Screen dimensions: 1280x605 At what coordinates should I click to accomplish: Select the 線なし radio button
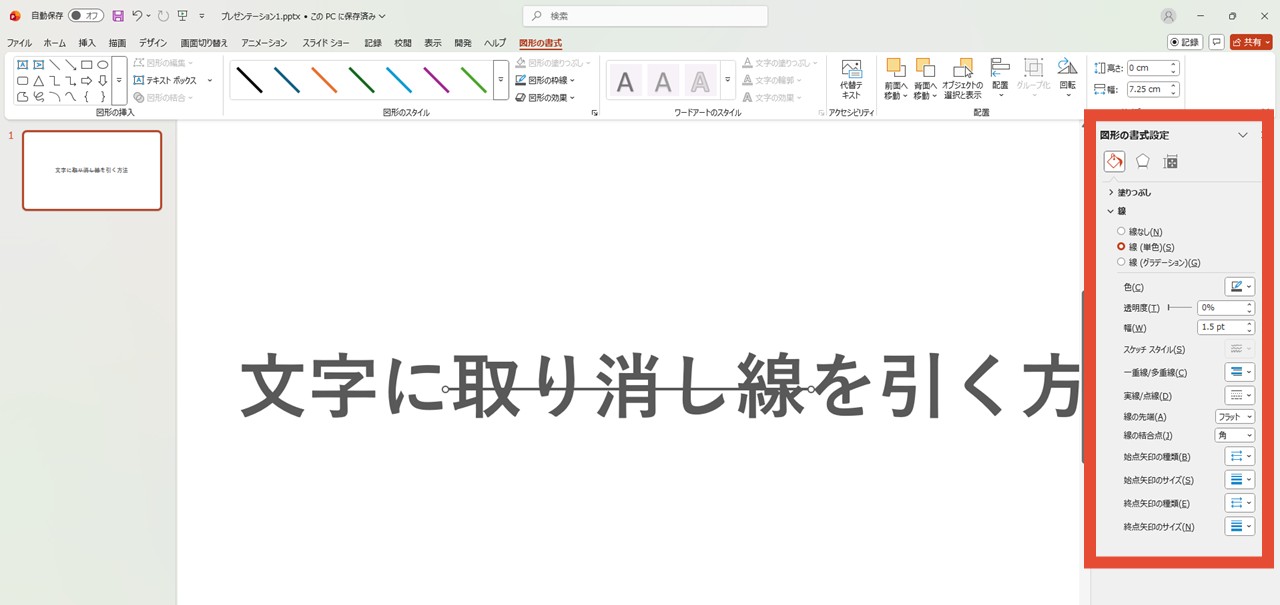[1121, 231]
